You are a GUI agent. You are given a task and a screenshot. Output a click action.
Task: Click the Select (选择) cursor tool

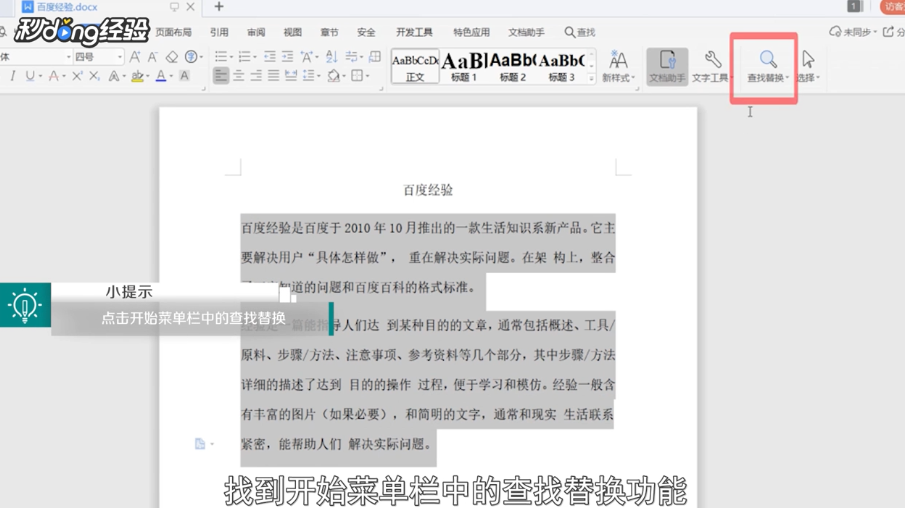click(808, 66)
